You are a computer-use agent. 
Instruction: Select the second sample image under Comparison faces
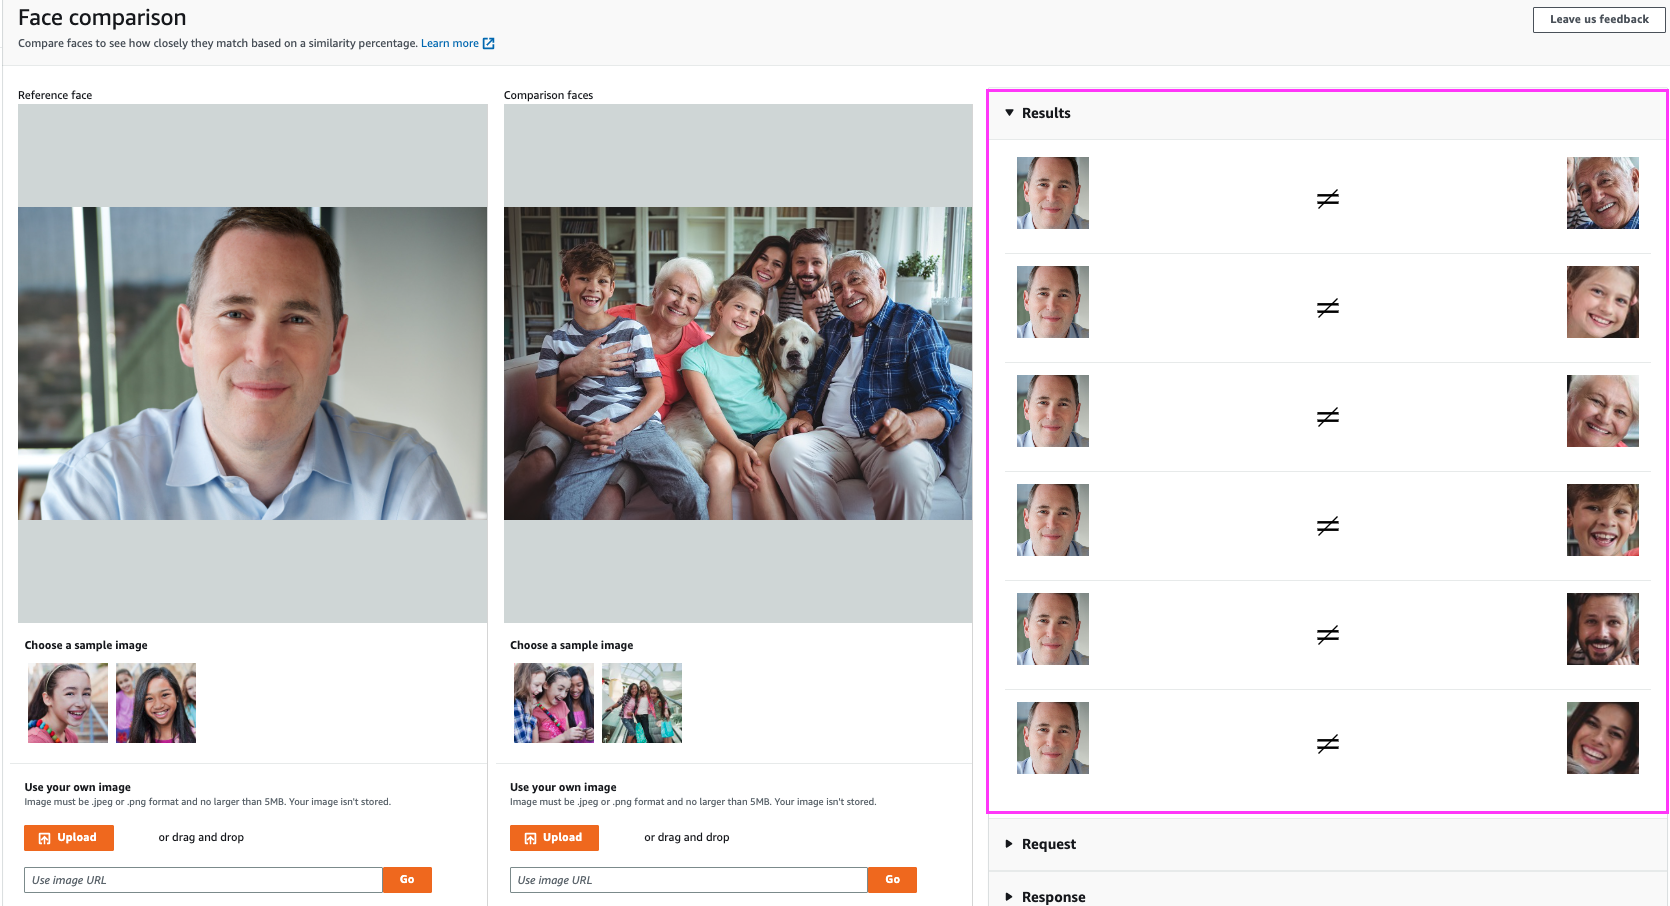point(641,702)
